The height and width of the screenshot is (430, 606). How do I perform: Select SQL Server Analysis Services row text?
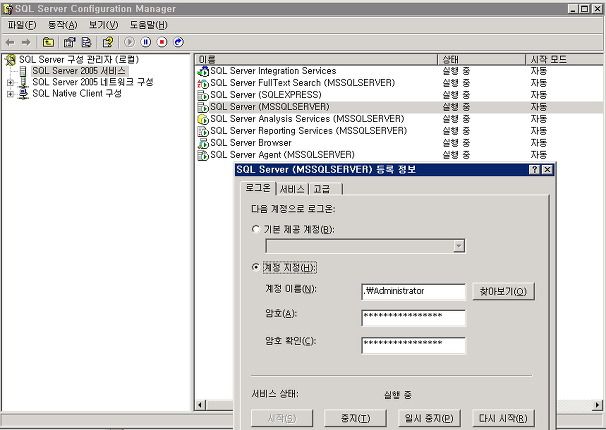tap(307, 119)
